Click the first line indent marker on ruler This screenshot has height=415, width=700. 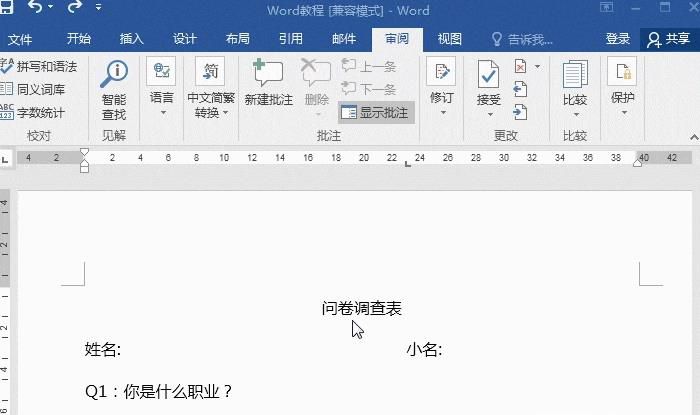pyautogui.click(x=84, y=152)
